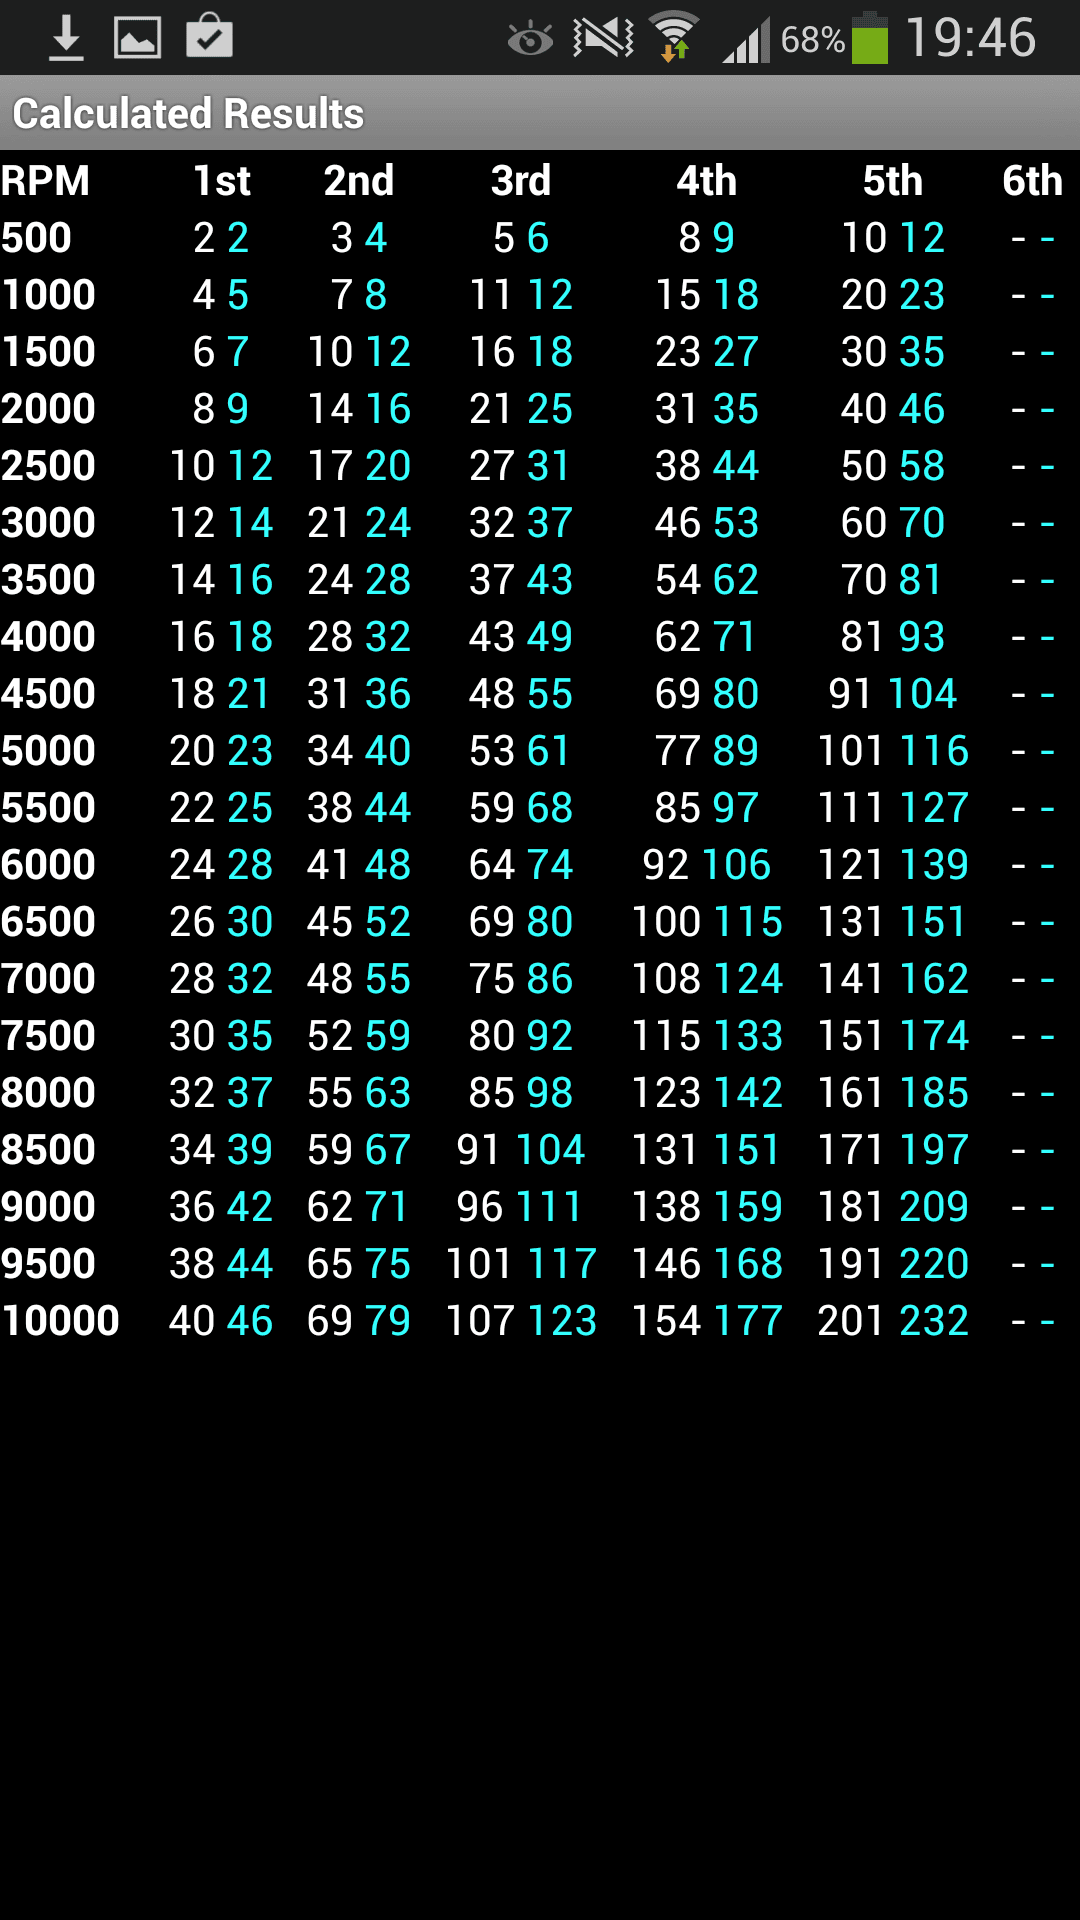
Task: Select the 6th gear column header
Action: 1033,181
